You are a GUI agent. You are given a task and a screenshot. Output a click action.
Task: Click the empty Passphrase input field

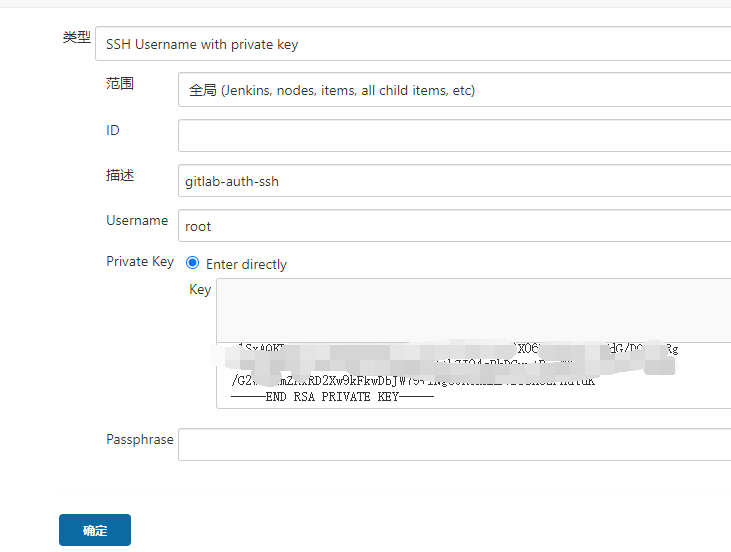pos(454,445)
